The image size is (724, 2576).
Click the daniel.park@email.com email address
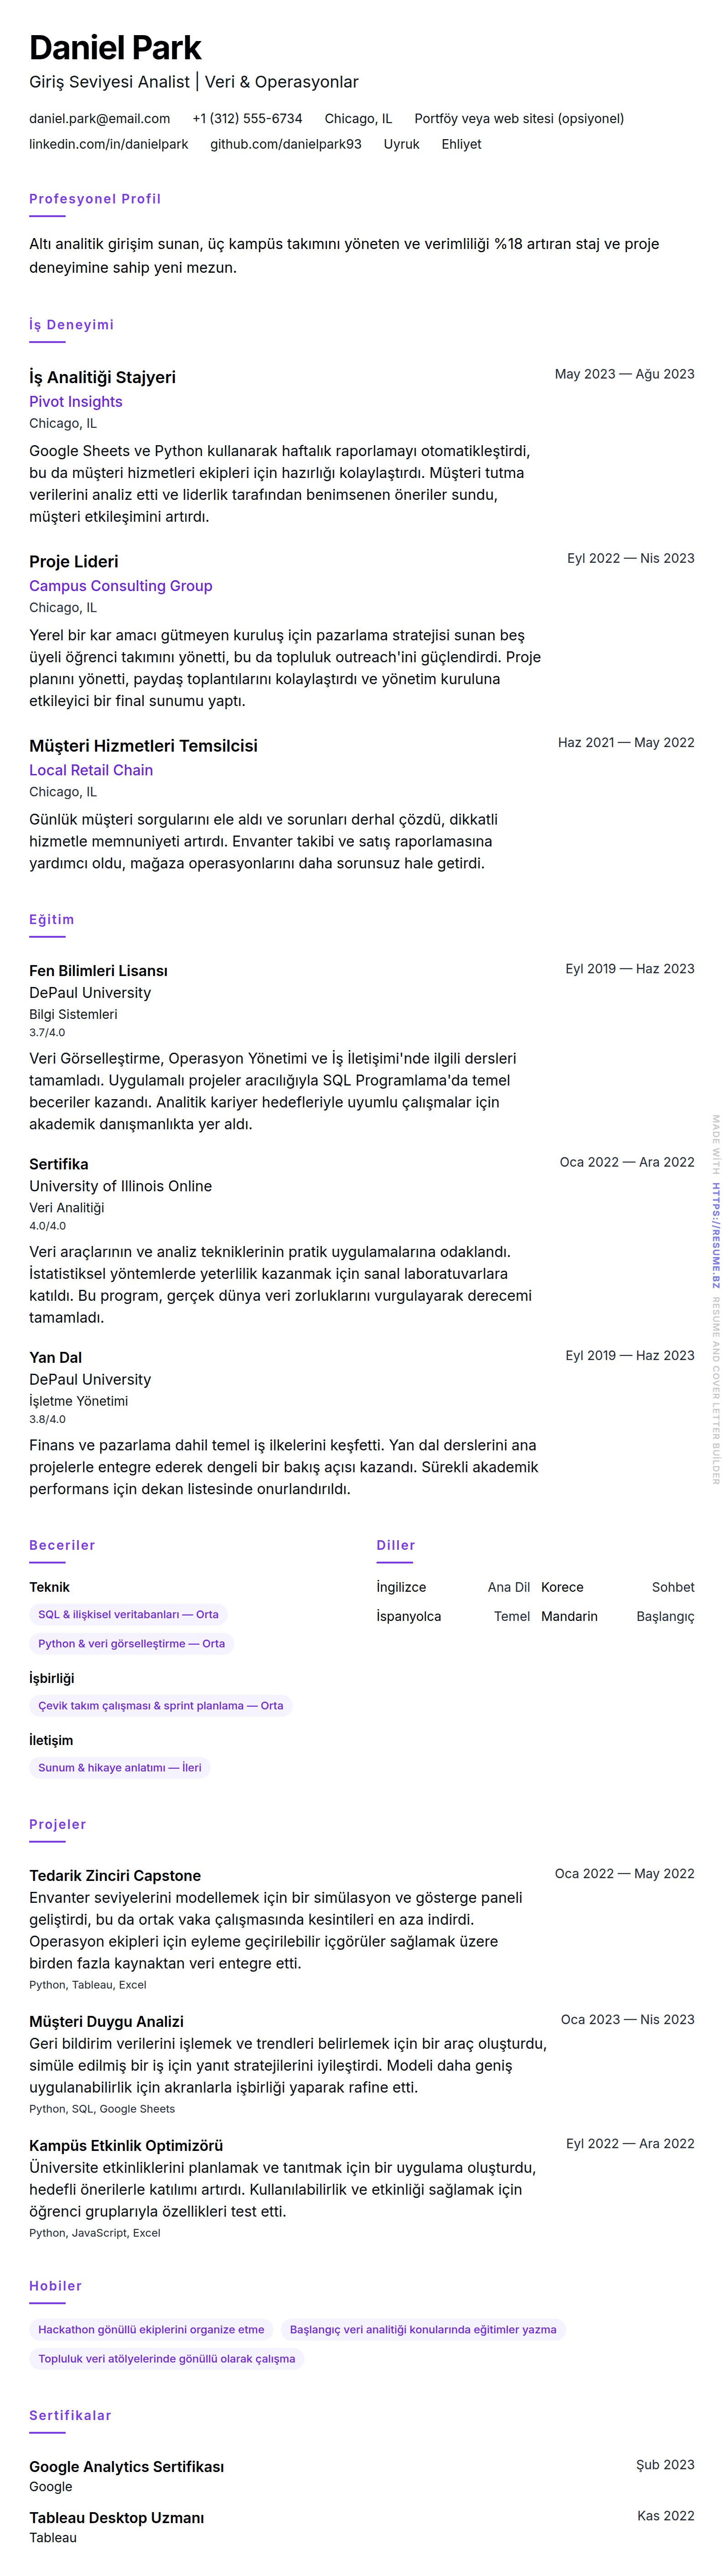(x=99, y=118)
